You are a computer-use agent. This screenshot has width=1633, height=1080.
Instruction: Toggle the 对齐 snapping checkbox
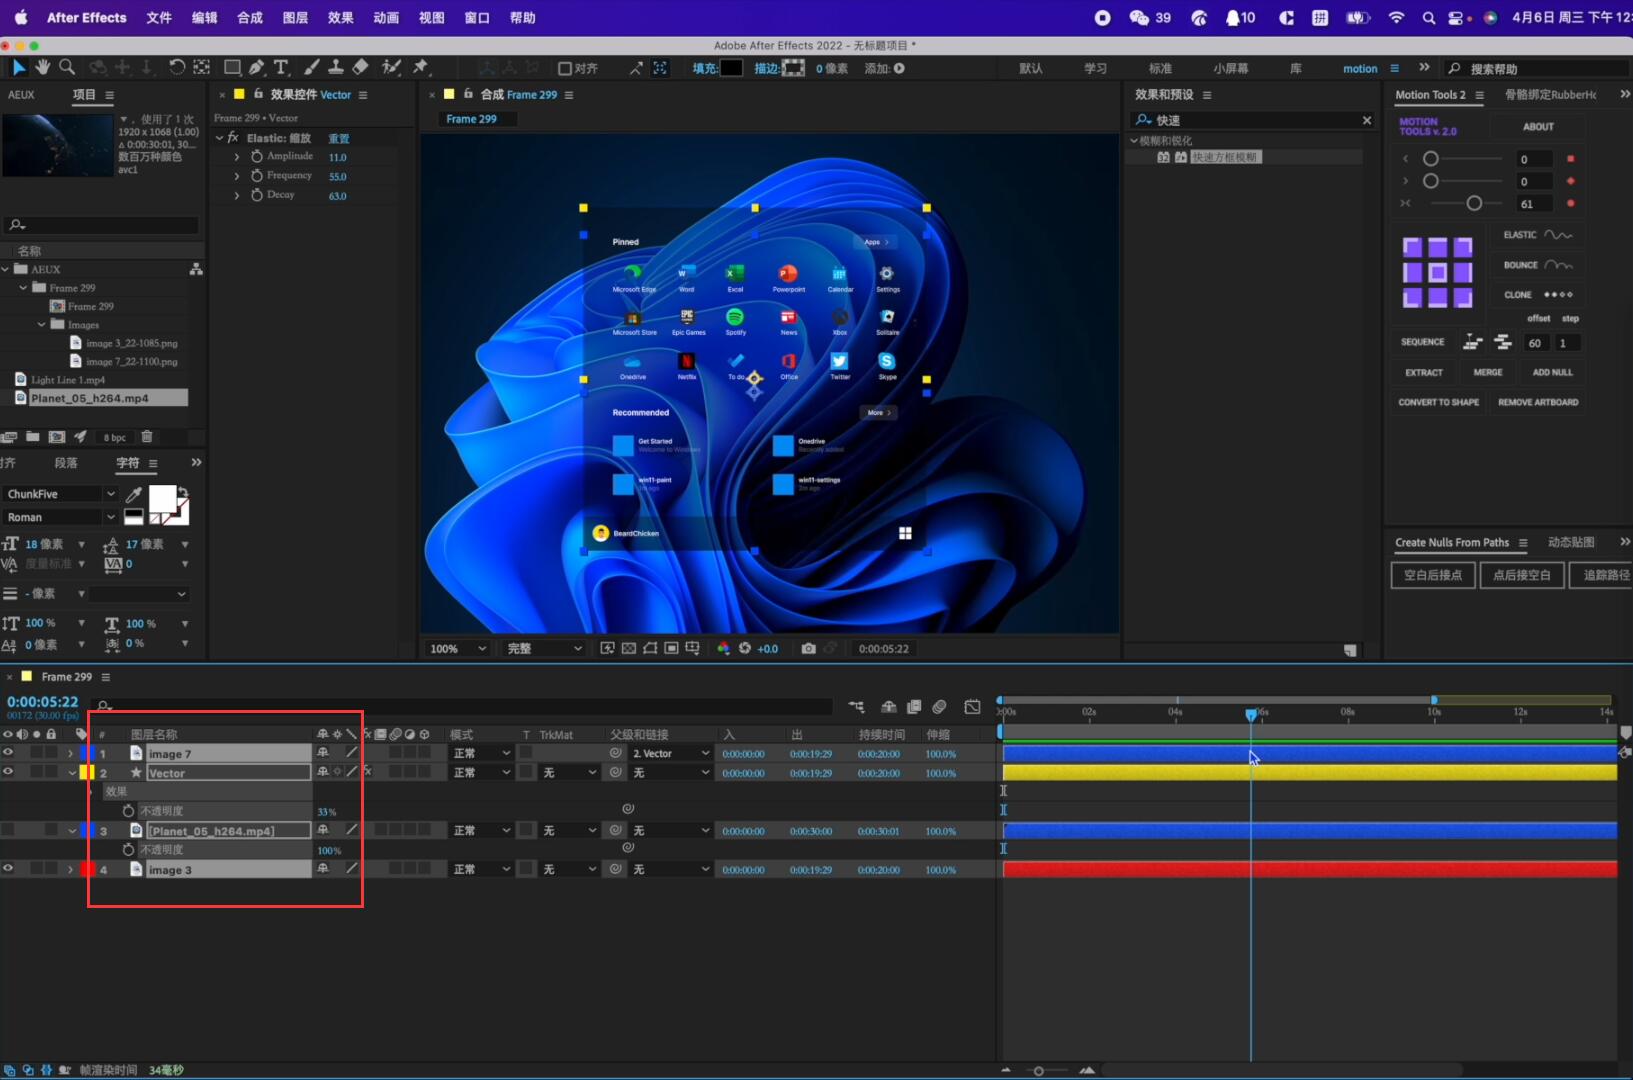(565, 68)
